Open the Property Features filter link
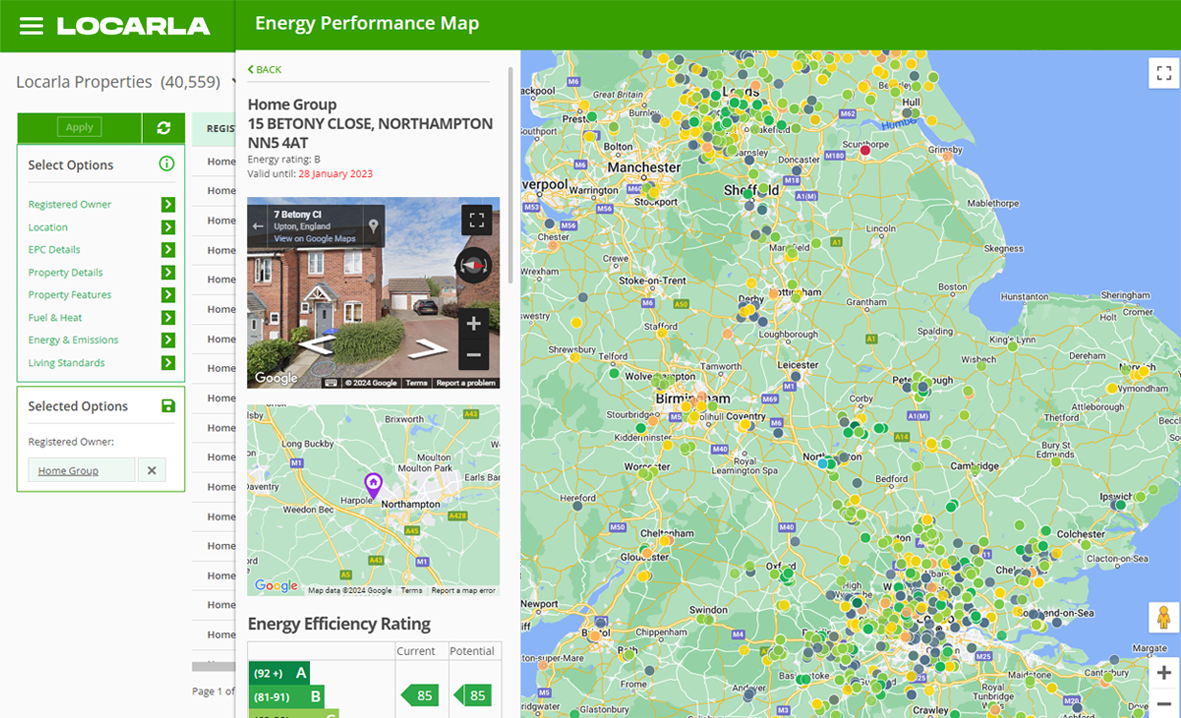 click(69, 295)
